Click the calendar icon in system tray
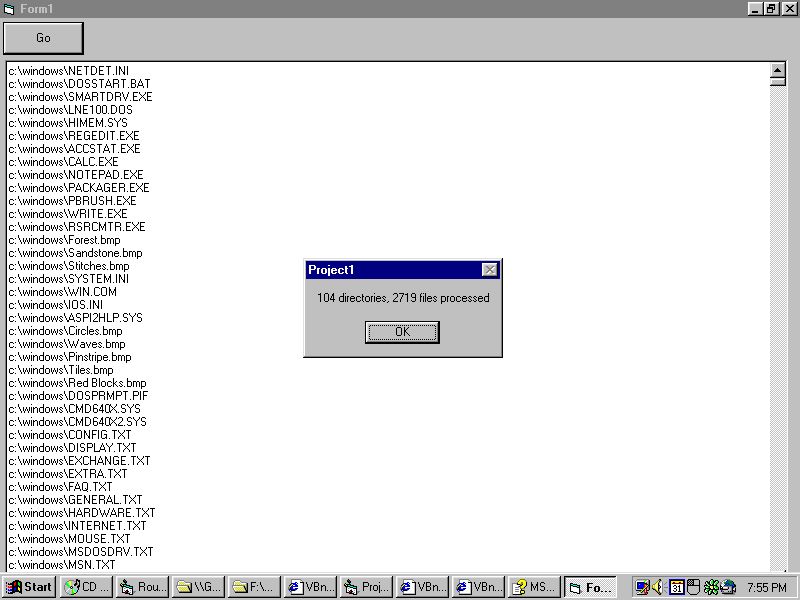This screenshot has height=600, width=800. click(x=677, y=587)
